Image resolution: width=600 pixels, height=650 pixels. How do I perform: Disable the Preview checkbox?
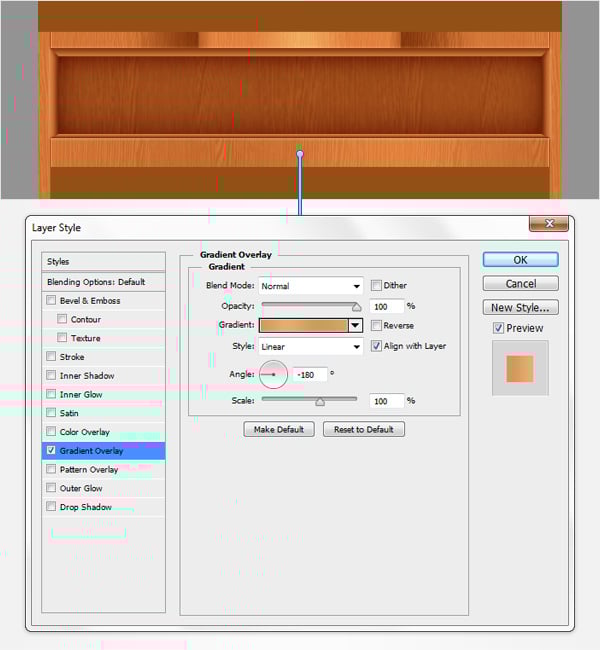(498, 328)
